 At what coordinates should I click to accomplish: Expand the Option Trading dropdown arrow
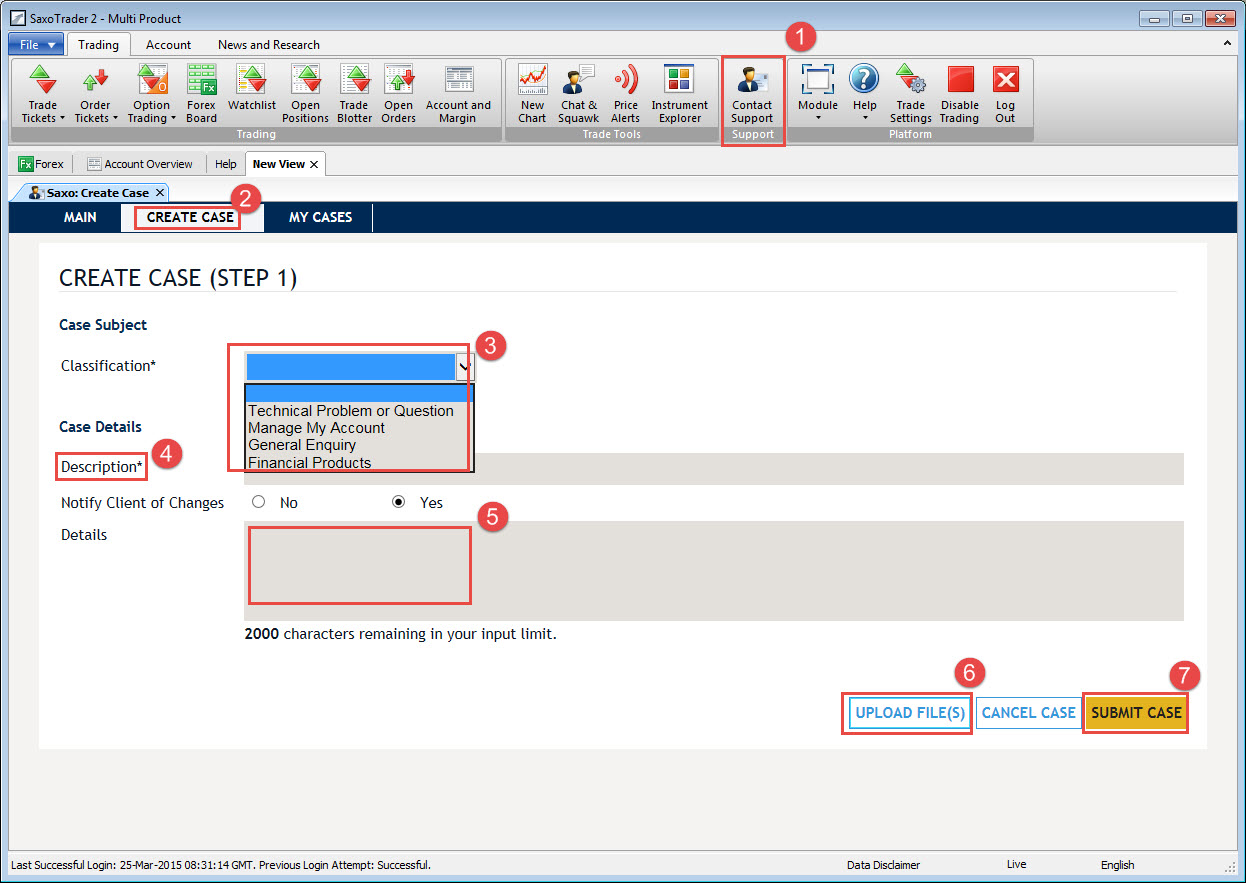[173, 118]
